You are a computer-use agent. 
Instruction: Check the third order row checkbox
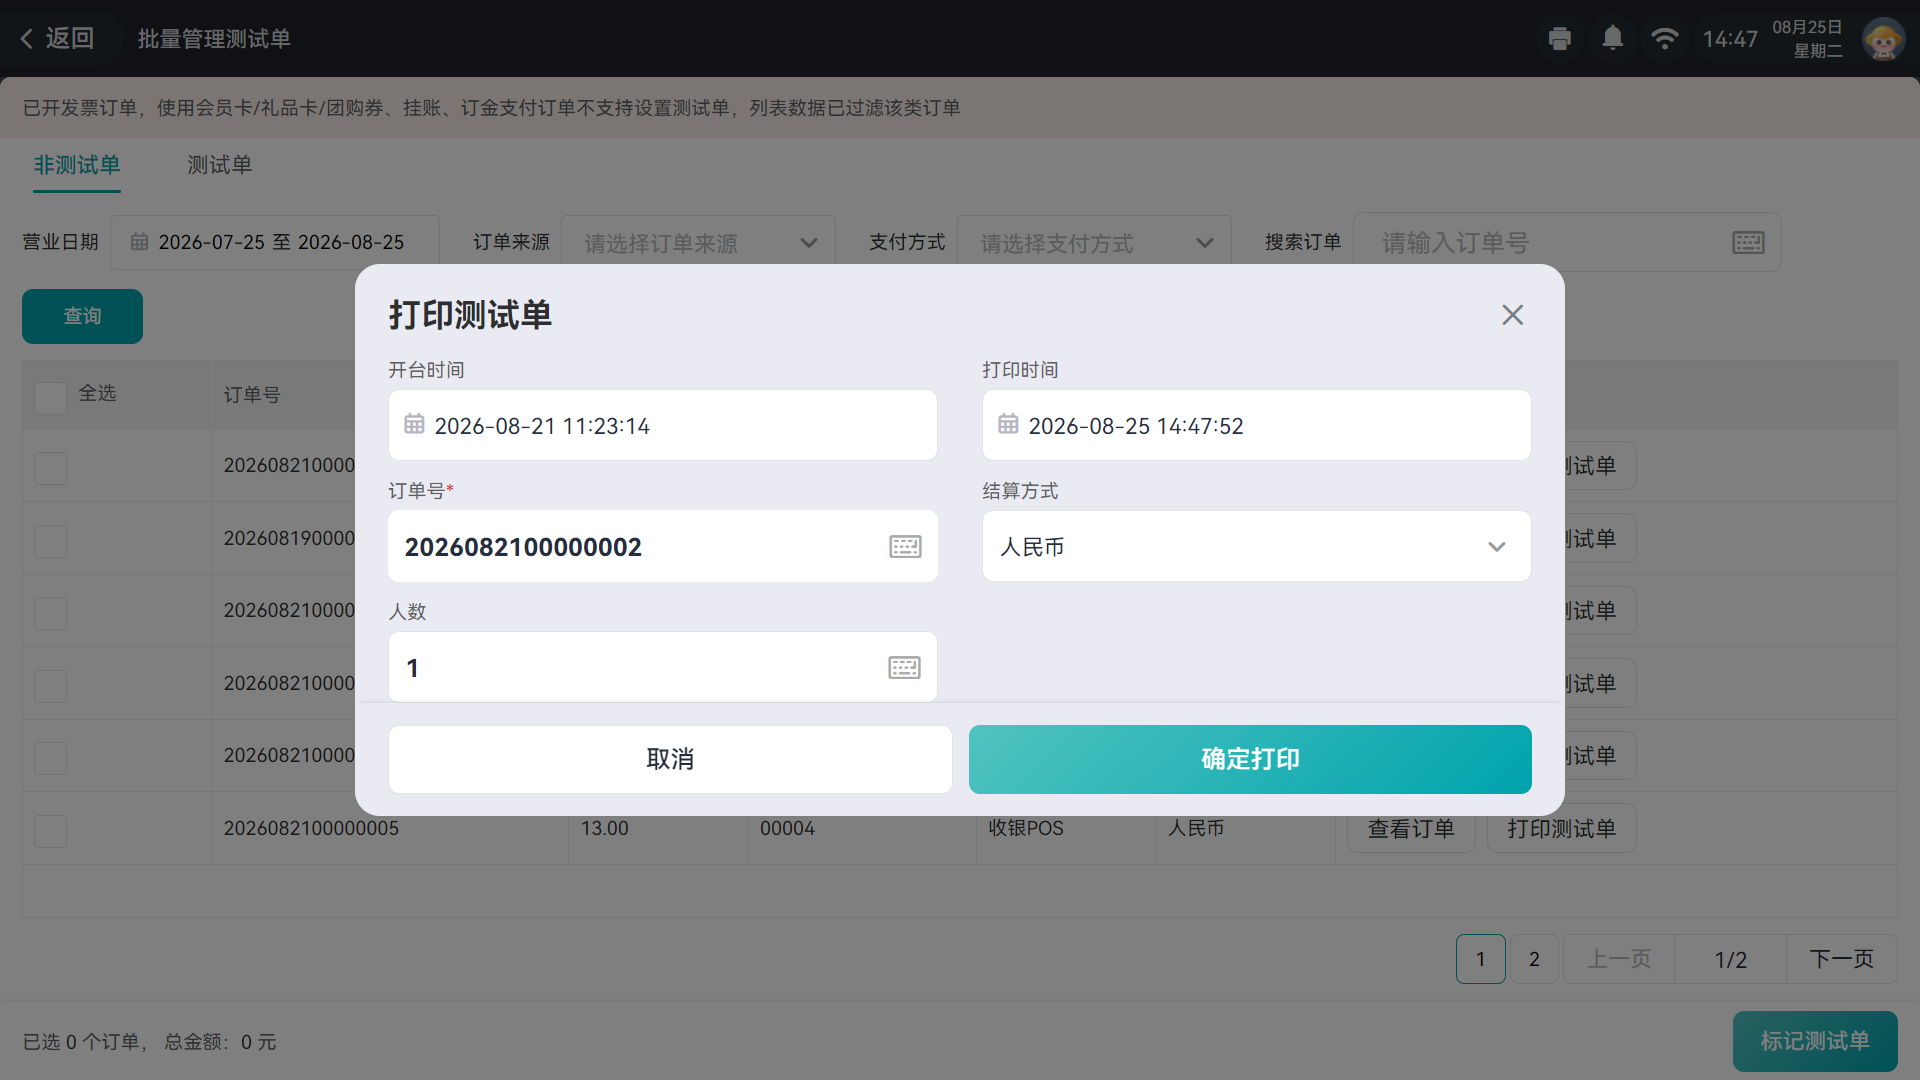pyautogui.click(x=50, y=613)
